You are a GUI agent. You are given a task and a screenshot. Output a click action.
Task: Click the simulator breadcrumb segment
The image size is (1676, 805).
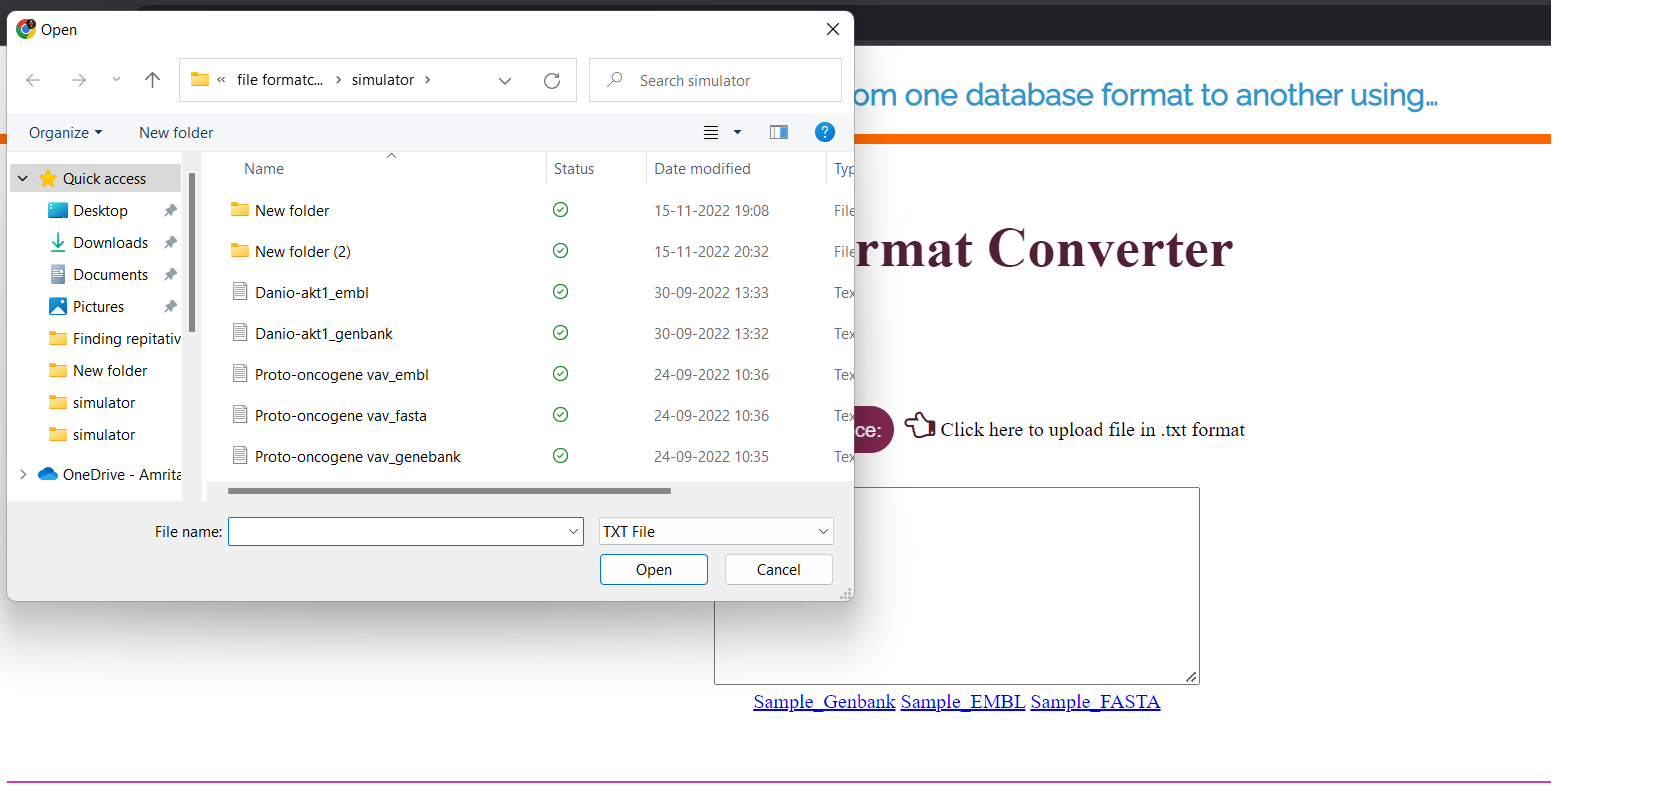383,80
